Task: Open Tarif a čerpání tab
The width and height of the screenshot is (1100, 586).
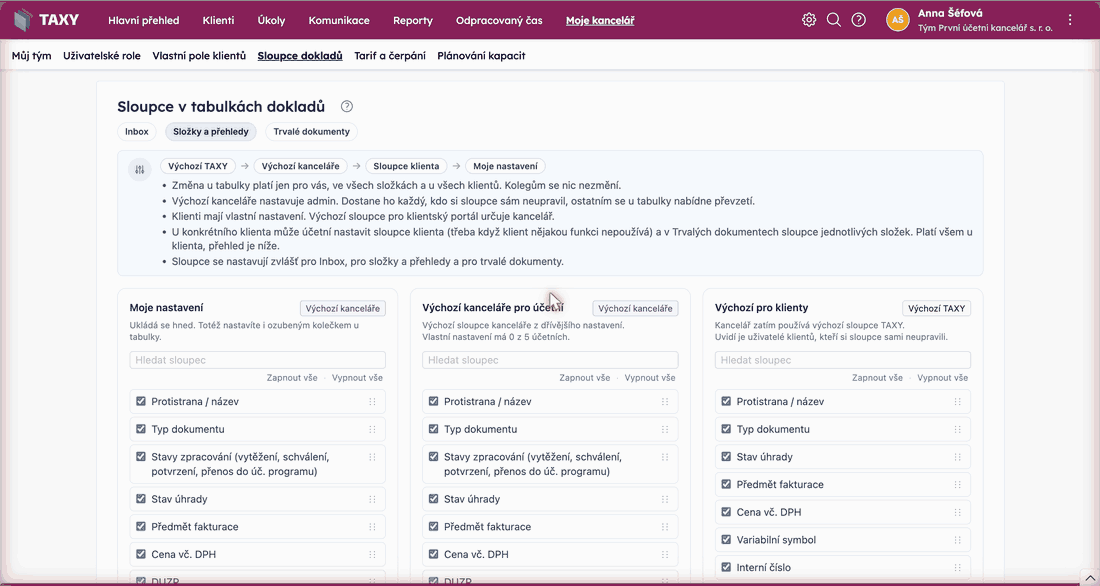Action: coord(390,55)
